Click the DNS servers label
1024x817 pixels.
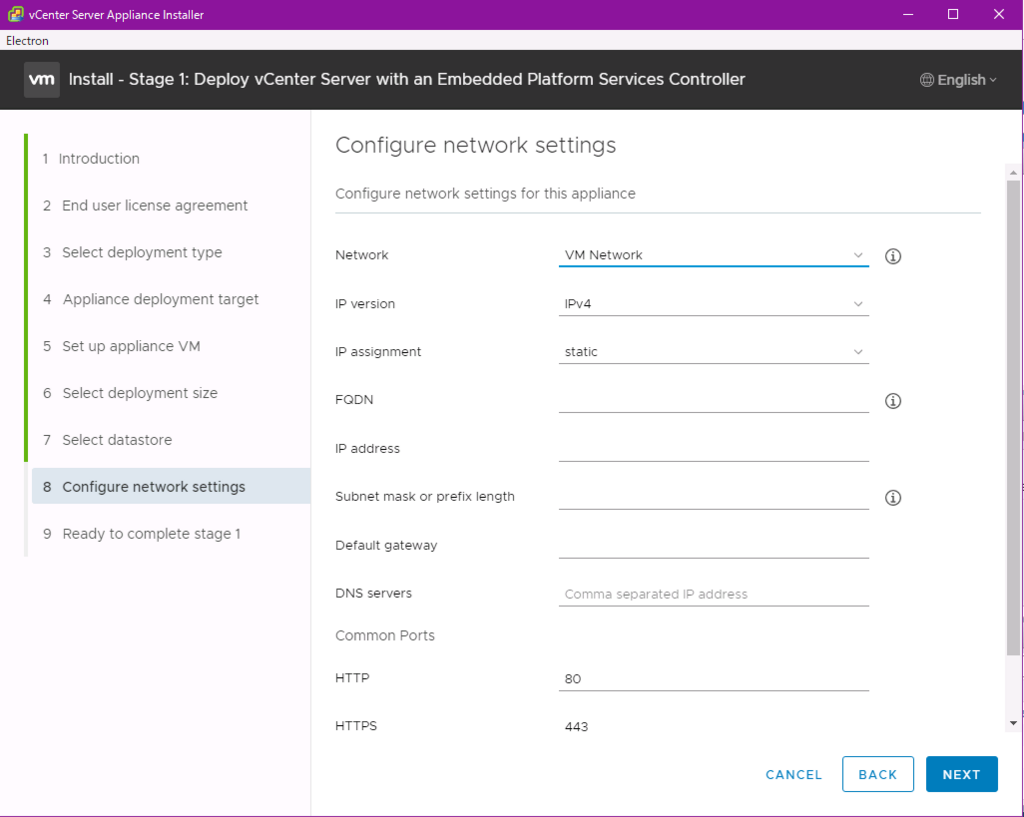point(374,594)
